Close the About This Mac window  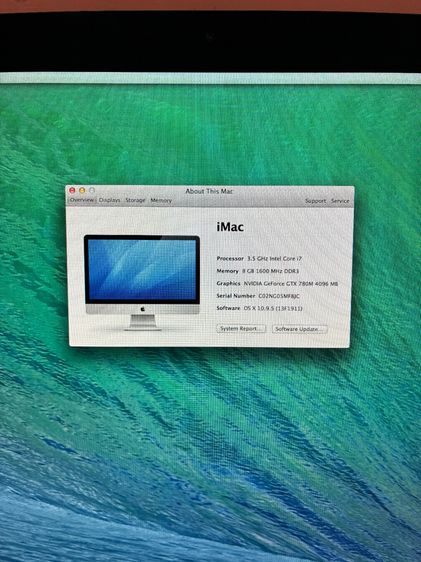coord(72,190)
